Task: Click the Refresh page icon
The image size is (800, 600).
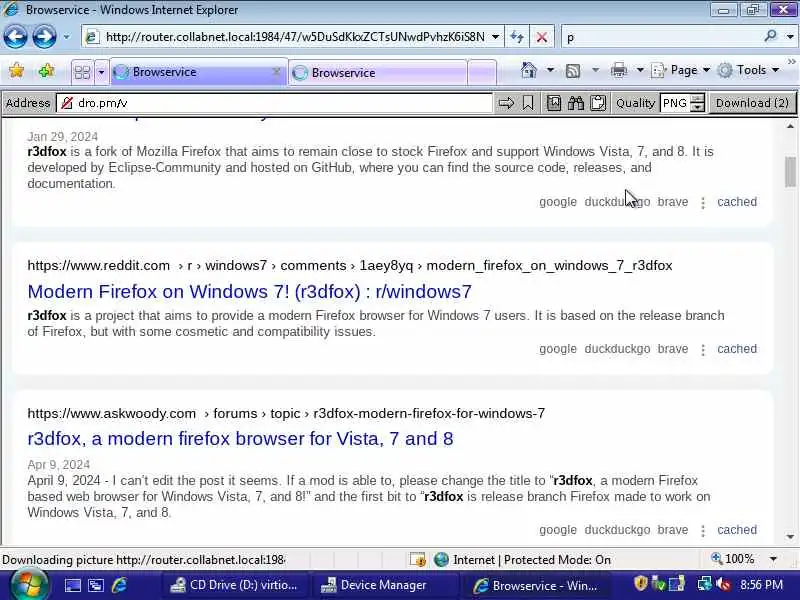Action: click(x=517, y=37)
